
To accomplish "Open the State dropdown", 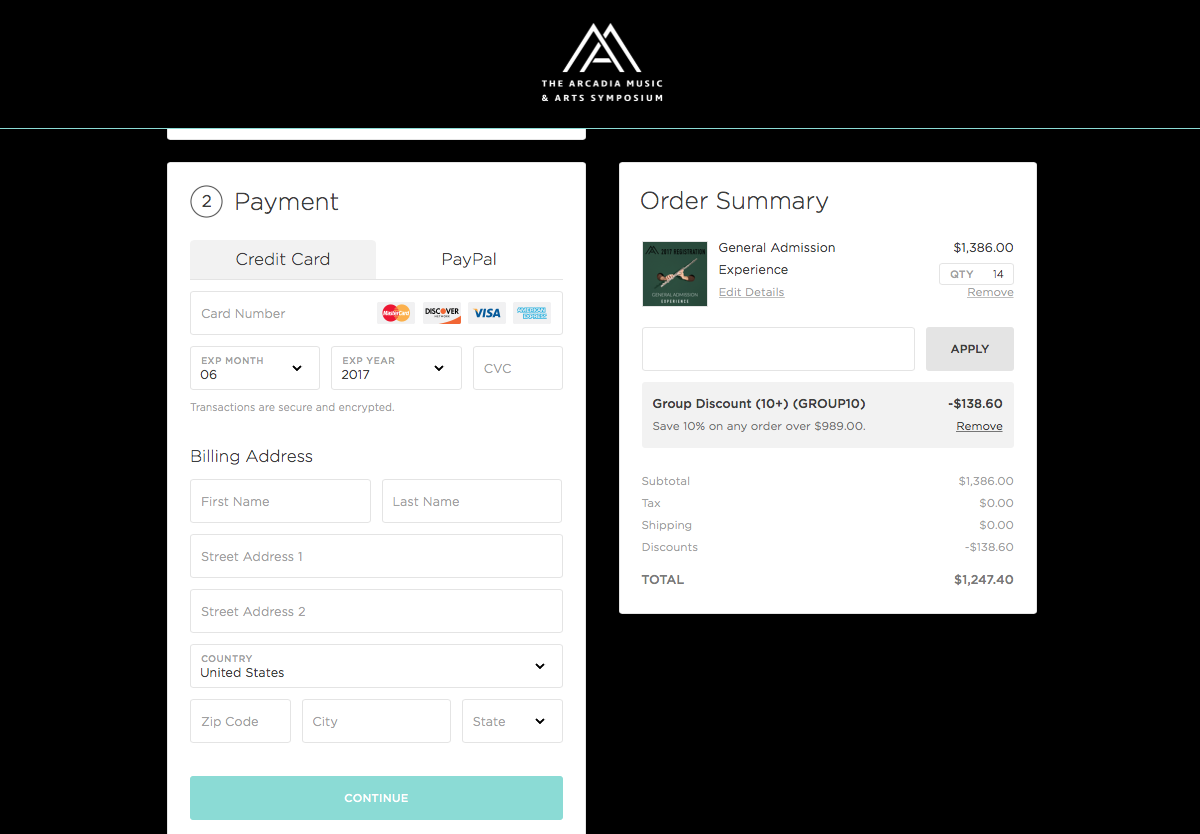I will pyautogui.click(x=512, y=721).
